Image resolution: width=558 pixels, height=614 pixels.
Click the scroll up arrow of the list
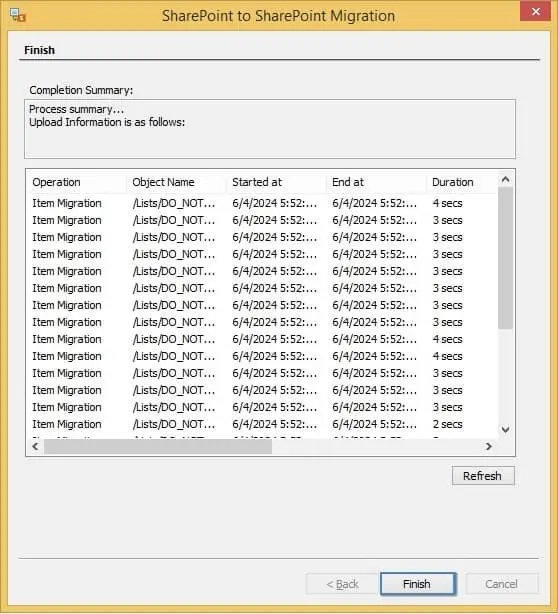[x=505, y=179]
